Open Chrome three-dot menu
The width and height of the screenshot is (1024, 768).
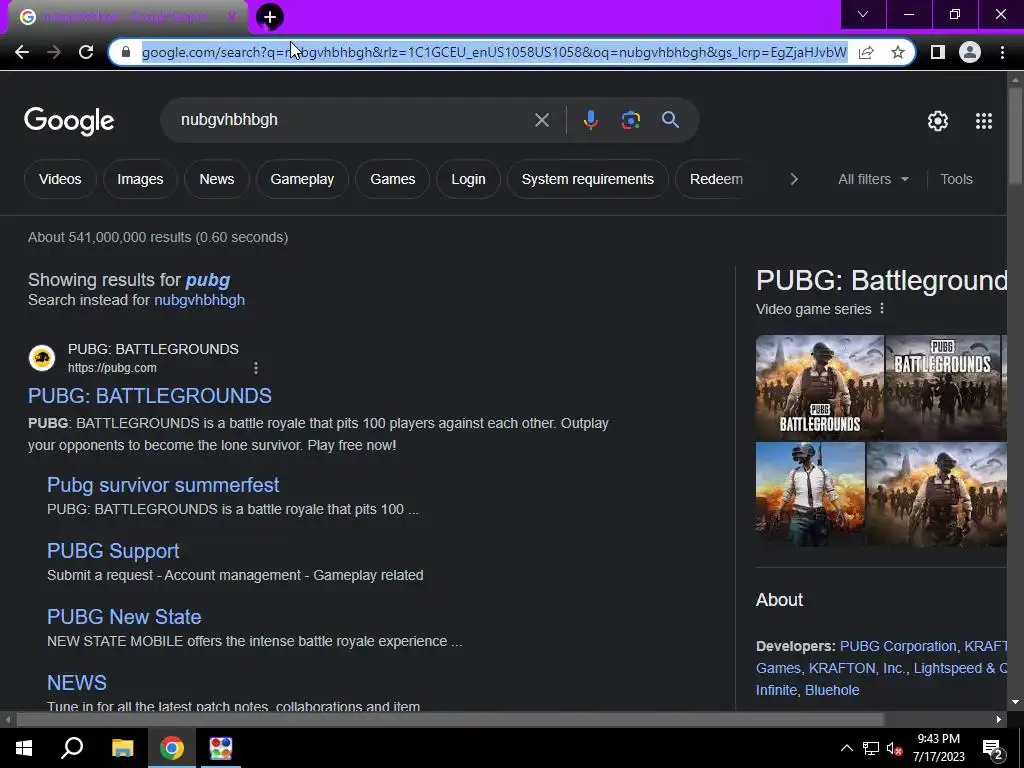1002,52
